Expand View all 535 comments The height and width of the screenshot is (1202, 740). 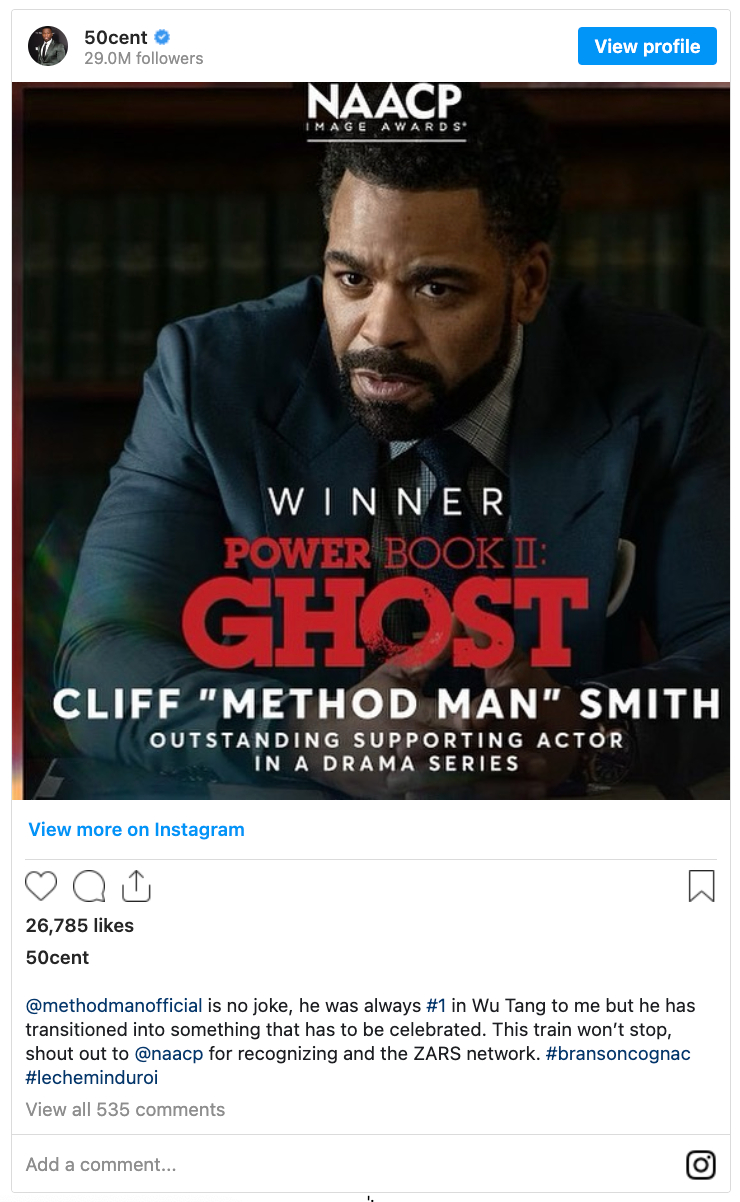125,1109
